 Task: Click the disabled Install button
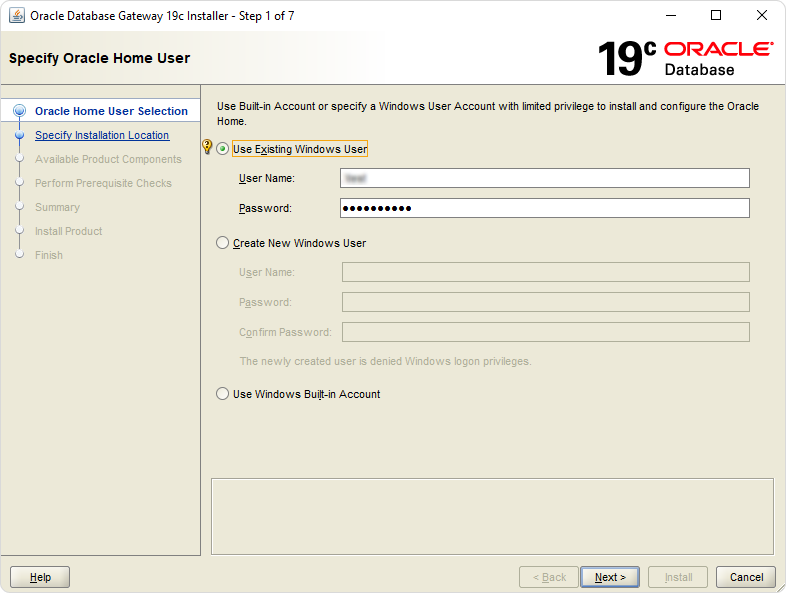pos(678,577)
